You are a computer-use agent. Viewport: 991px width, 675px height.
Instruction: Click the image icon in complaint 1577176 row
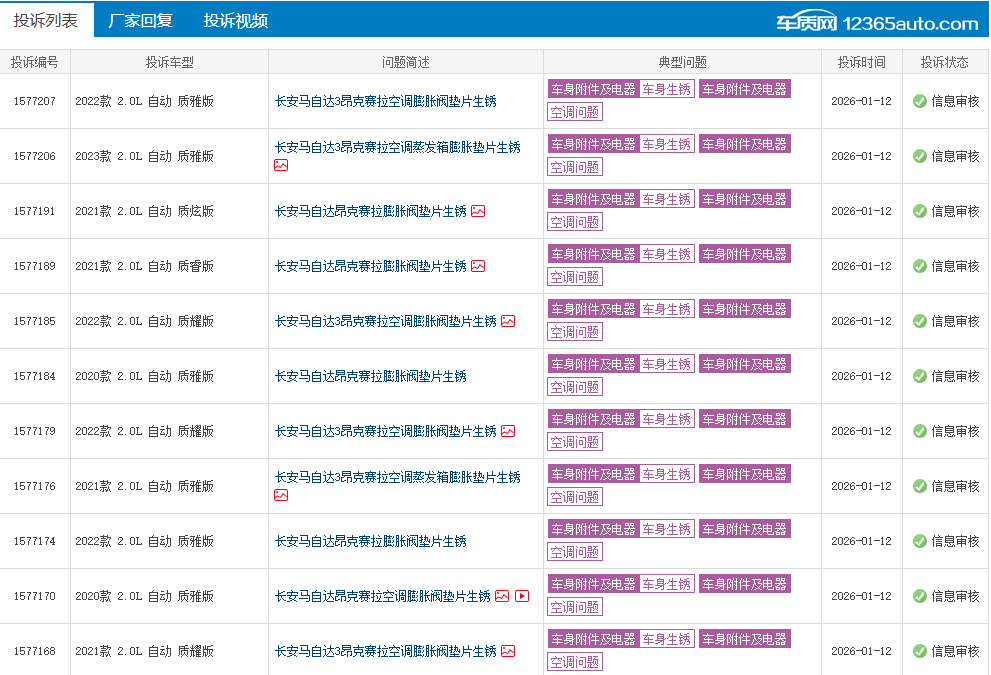(x=281, y=495)
